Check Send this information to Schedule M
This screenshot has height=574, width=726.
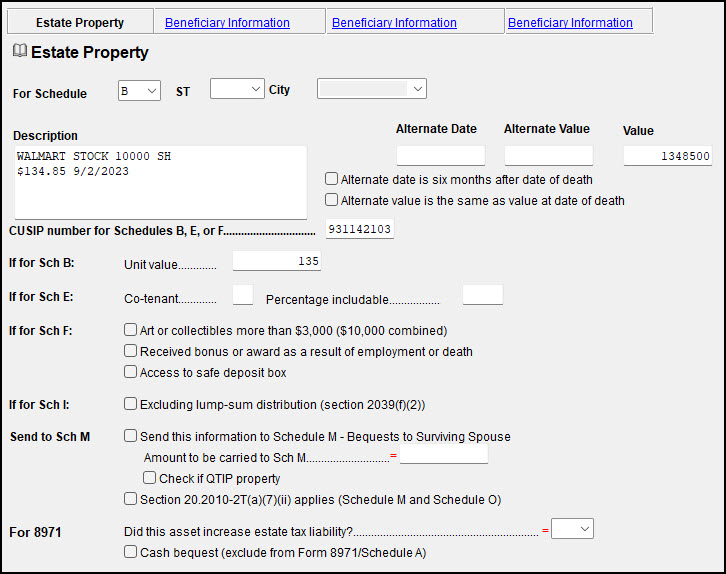point(131,436)
